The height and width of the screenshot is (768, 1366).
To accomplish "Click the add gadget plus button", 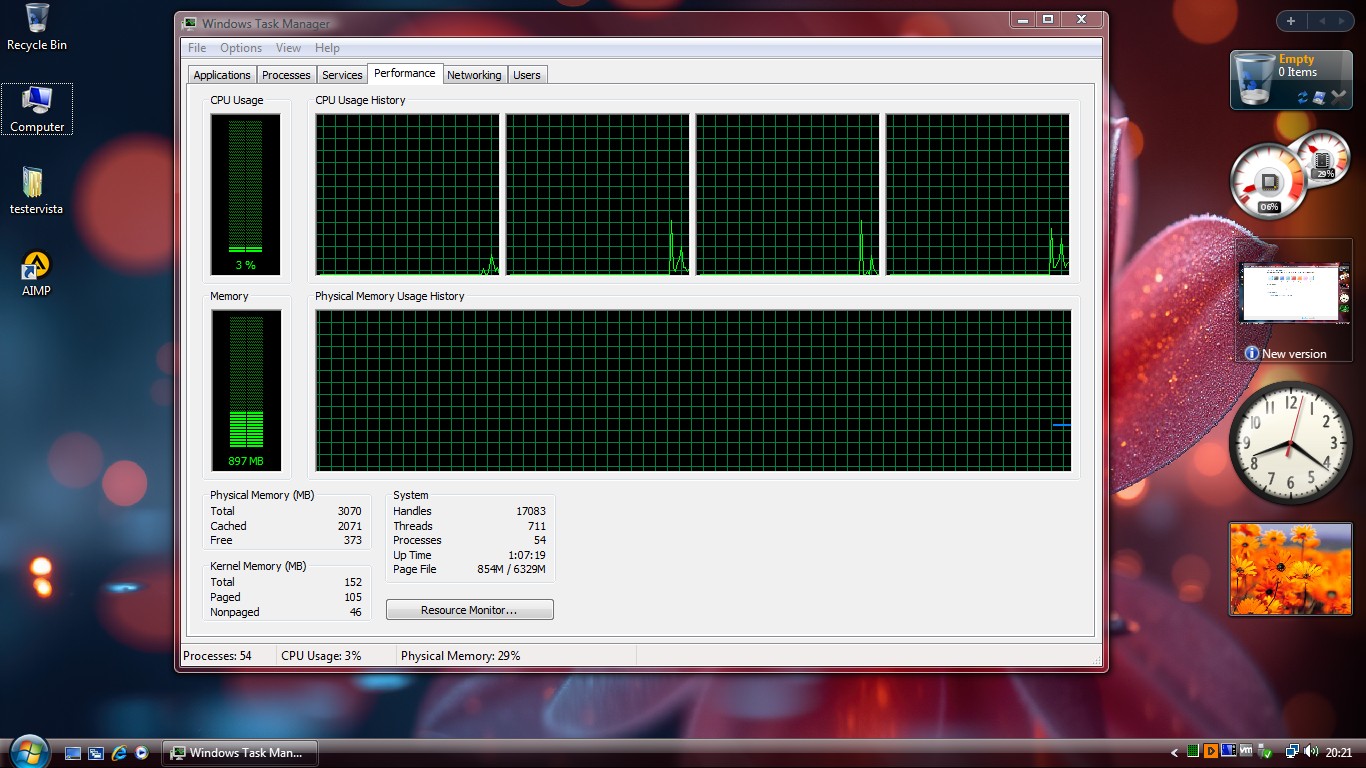I will [x=1291, y=21].
